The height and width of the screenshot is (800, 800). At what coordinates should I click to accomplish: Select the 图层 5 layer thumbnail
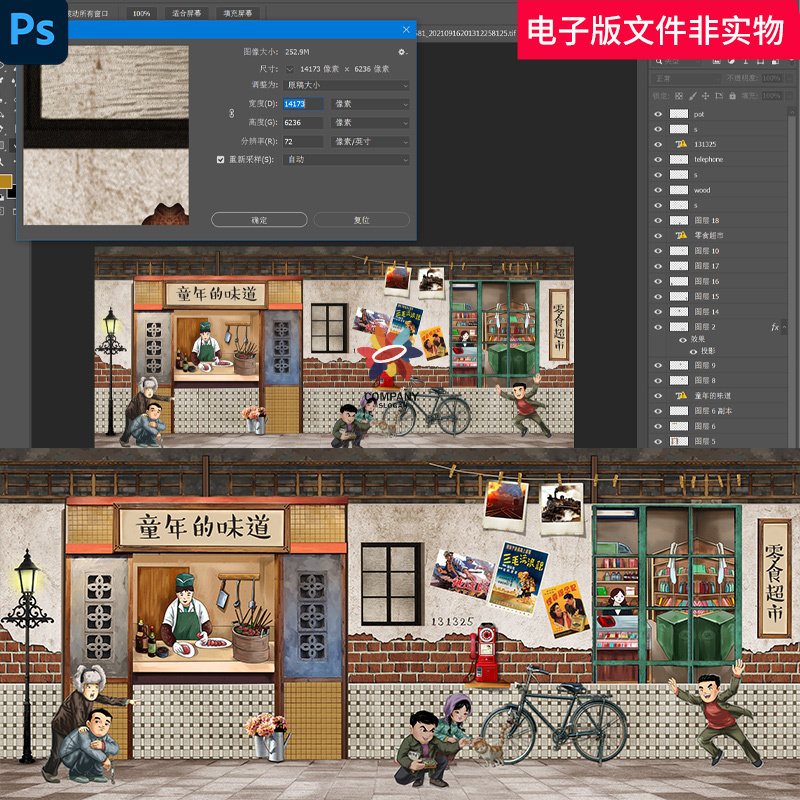679,441
